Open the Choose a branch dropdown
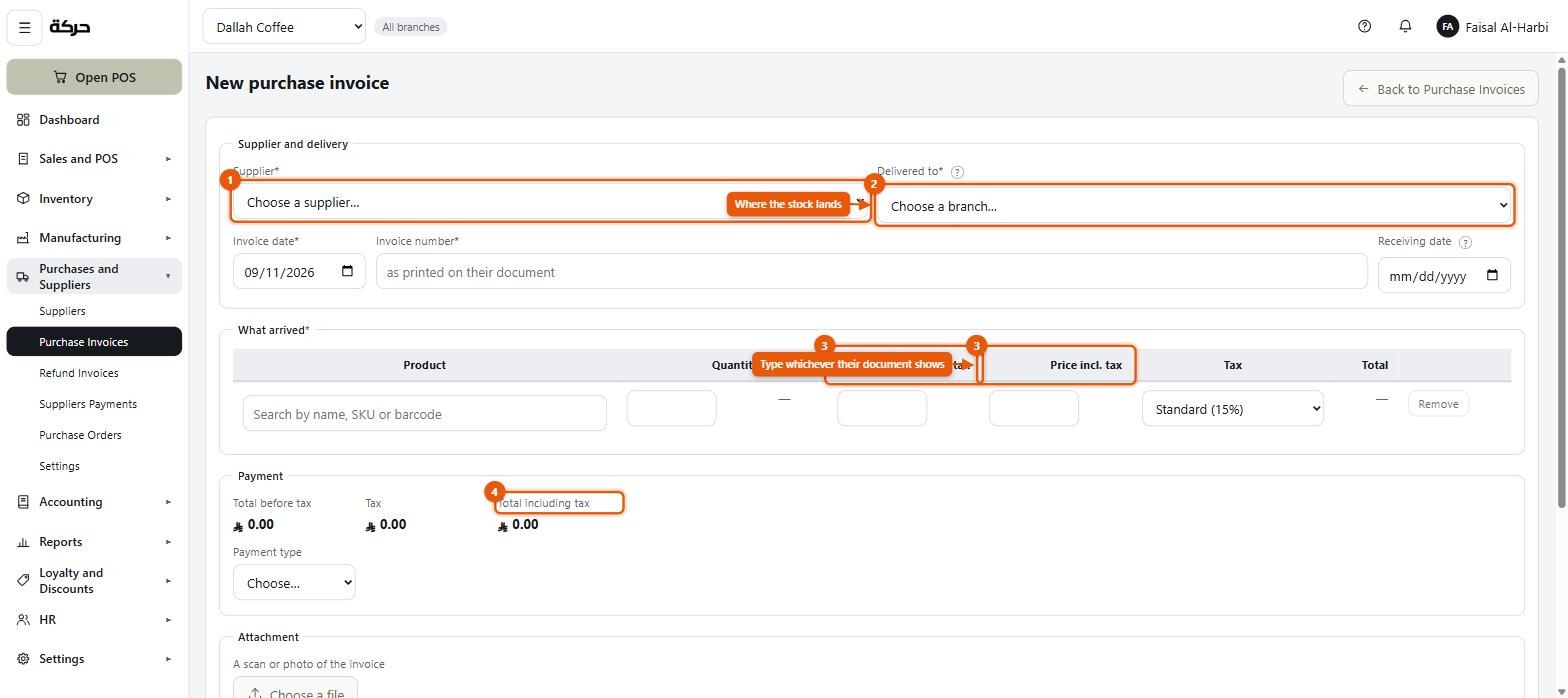The width and height of the screenshot is (1568, 698). point(1194,206)
